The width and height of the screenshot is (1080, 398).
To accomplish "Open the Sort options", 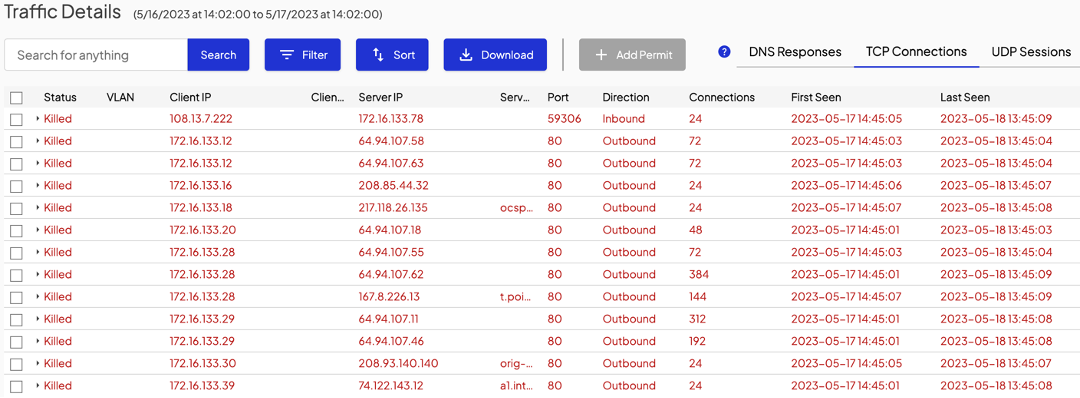I will [392, 55].
